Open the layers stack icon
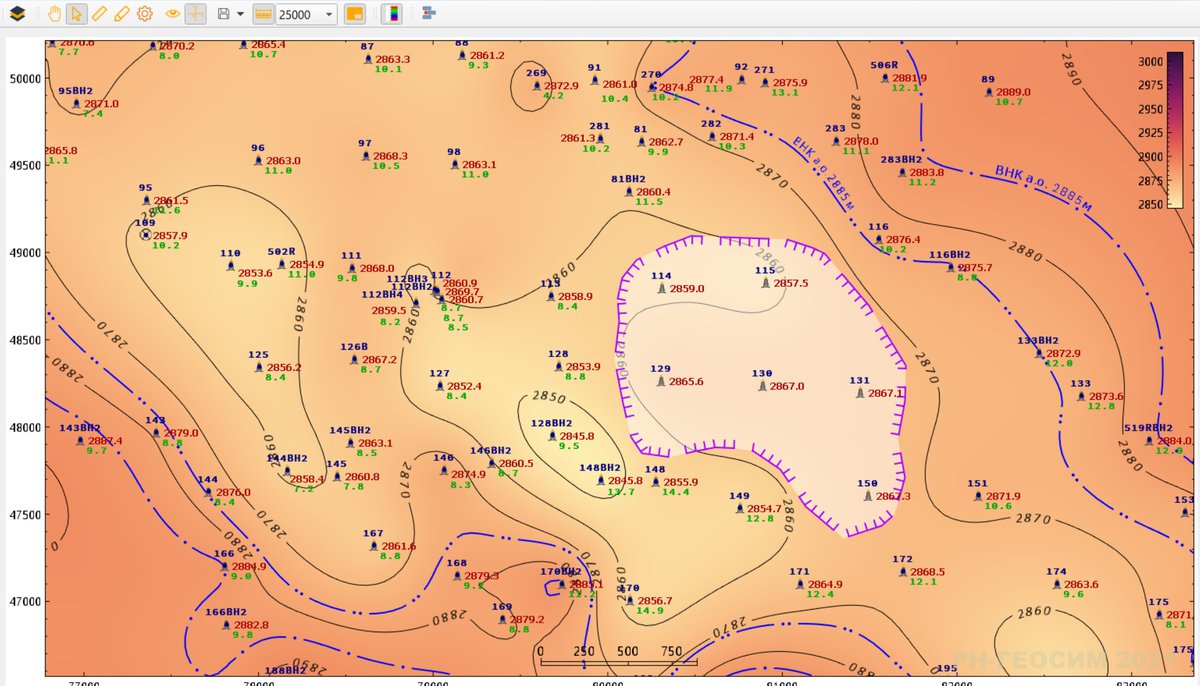Screen dimensions: 1200x686 point(17,14)
